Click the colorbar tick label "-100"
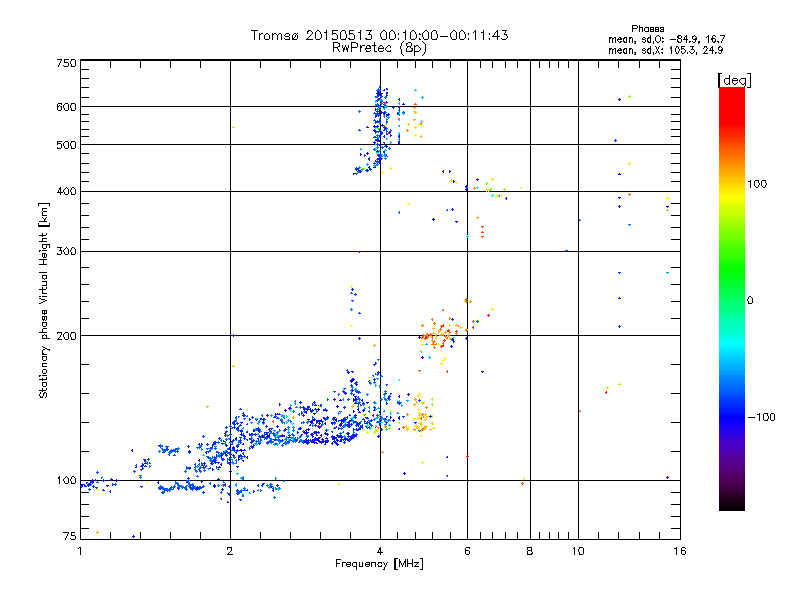The width and height of the screenshot is (800, 600). coord(762,417)
